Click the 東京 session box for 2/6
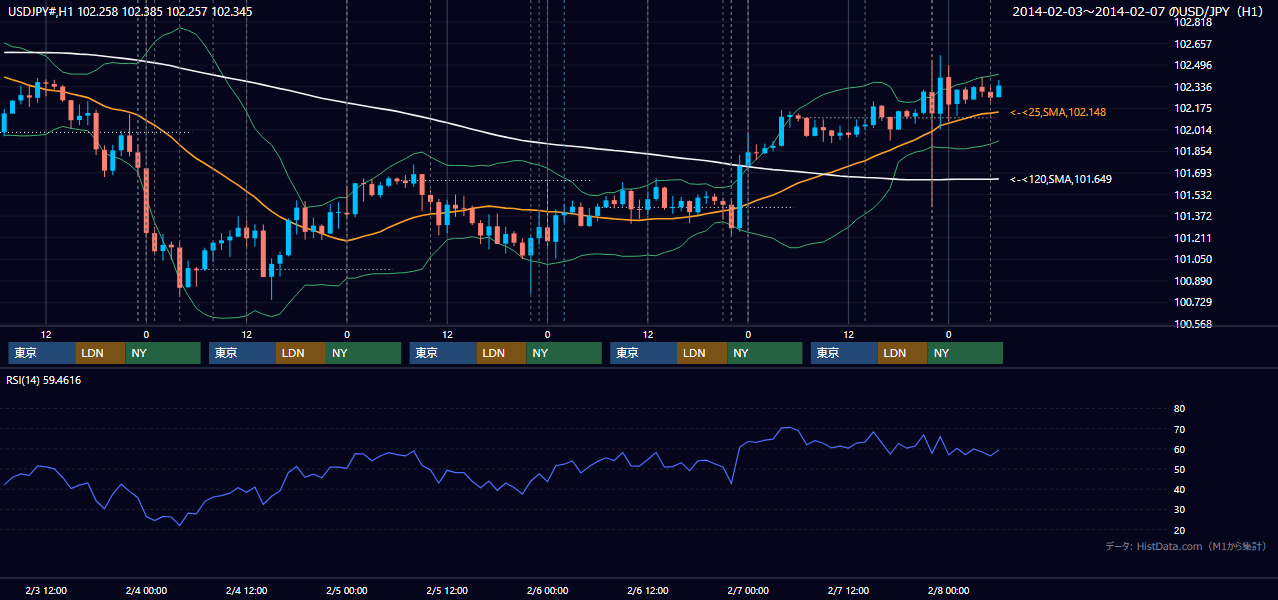 click(643, 353)
